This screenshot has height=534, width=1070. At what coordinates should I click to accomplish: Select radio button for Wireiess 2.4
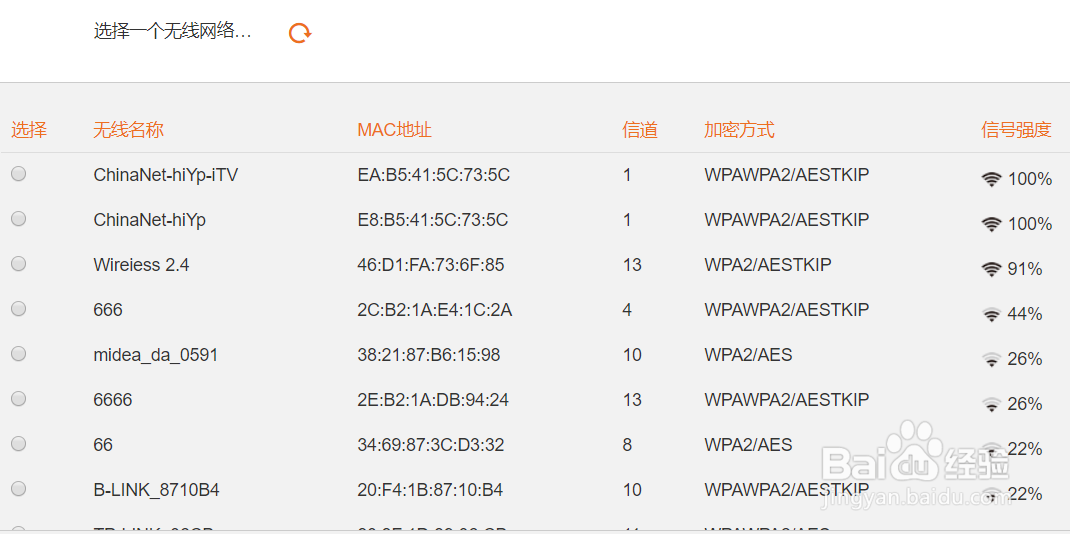click(19, 264)
